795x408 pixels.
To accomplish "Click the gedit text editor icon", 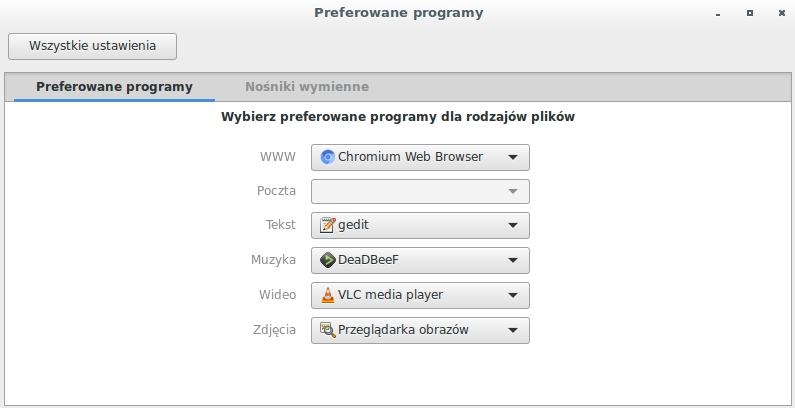I will click(x=327, y=226).
